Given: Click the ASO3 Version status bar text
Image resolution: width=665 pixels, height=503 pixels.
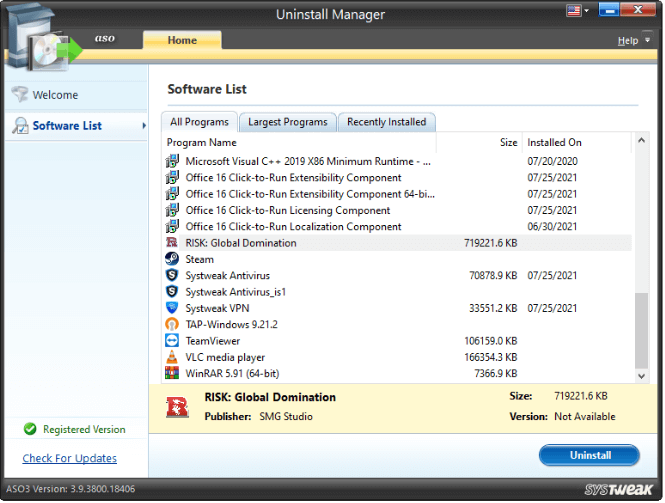Looking at the screenshot, I should pyautogui.click(x=70, y=489).
